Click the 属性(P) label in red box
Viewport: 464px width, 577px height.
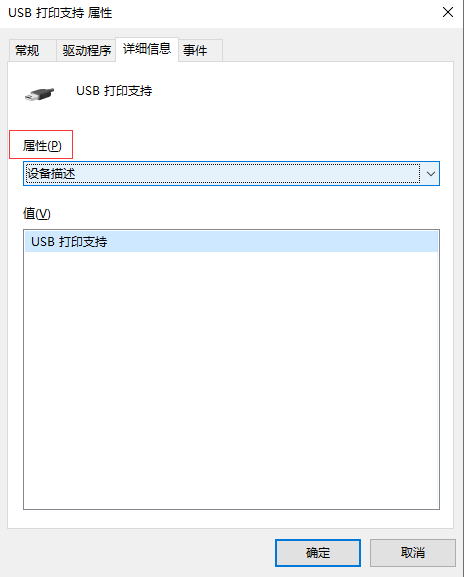(42, 146)
